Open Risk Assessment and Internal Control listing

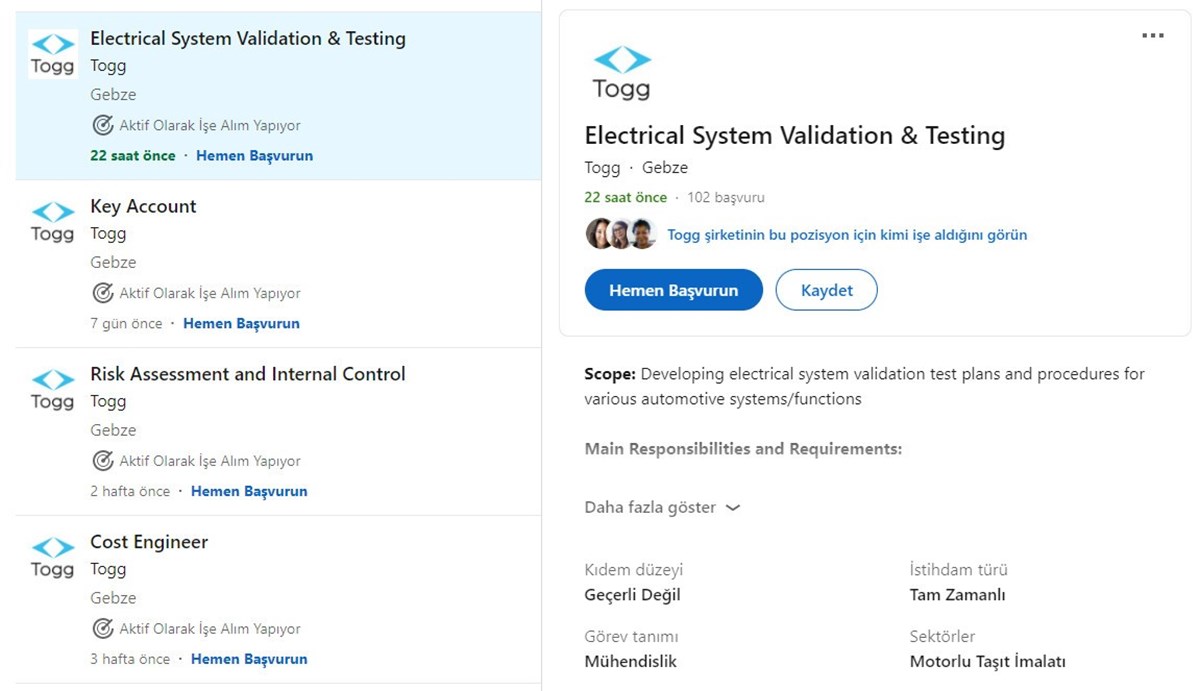tap(247, 374)
